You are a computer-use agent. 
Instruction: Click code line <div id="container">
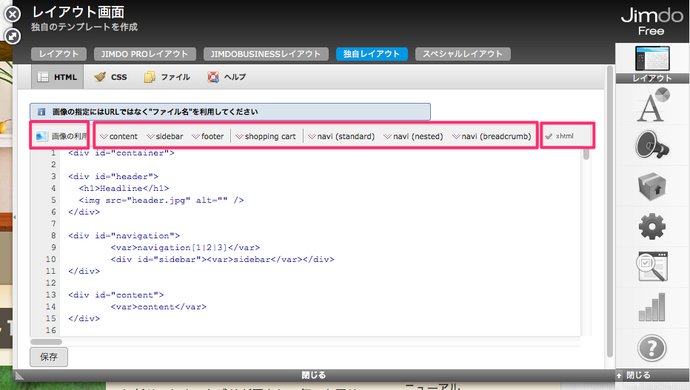click(121, 153)
